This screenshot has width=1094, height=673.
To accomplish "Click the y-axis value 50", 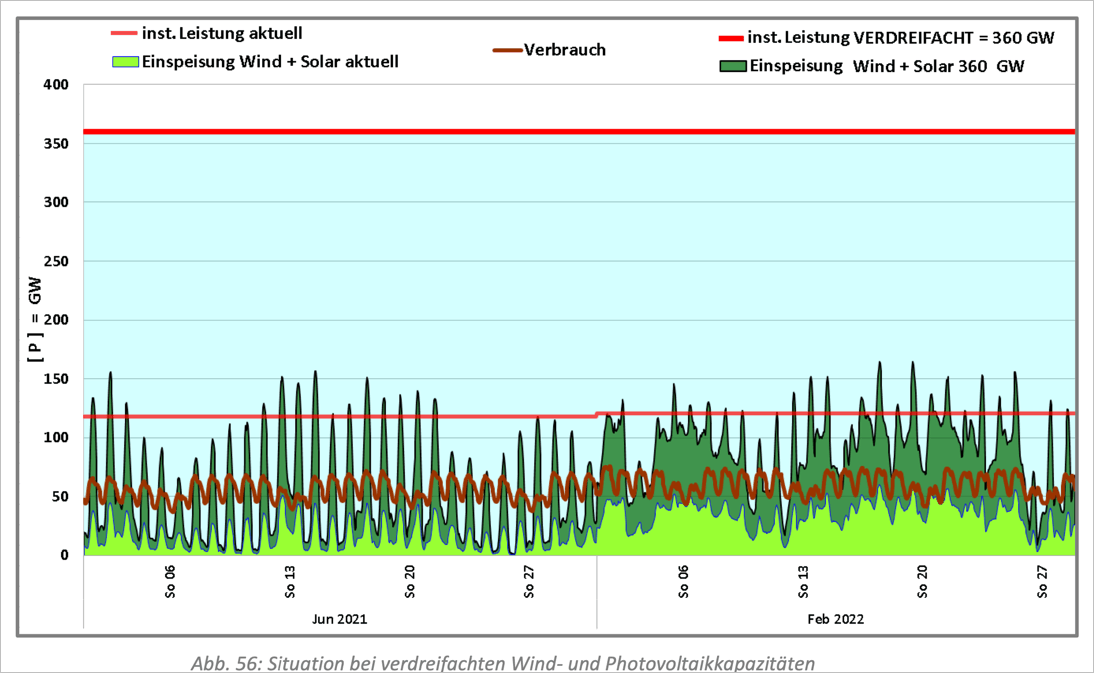I will point(60,497).
